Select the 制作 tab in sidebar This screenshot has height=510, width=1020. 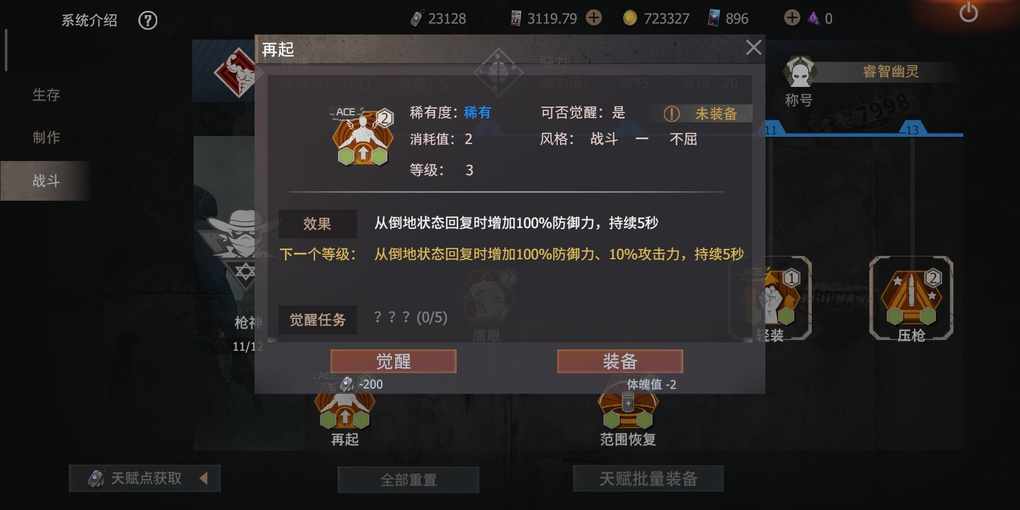pos(46,138)
